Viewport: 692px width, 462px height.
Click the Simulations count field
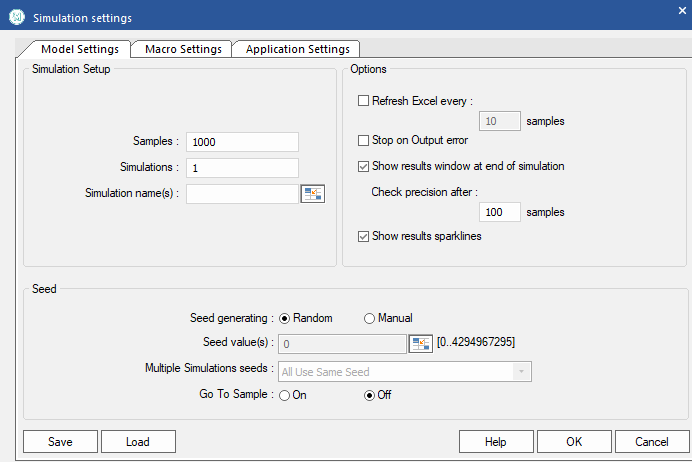click(242, 168)
